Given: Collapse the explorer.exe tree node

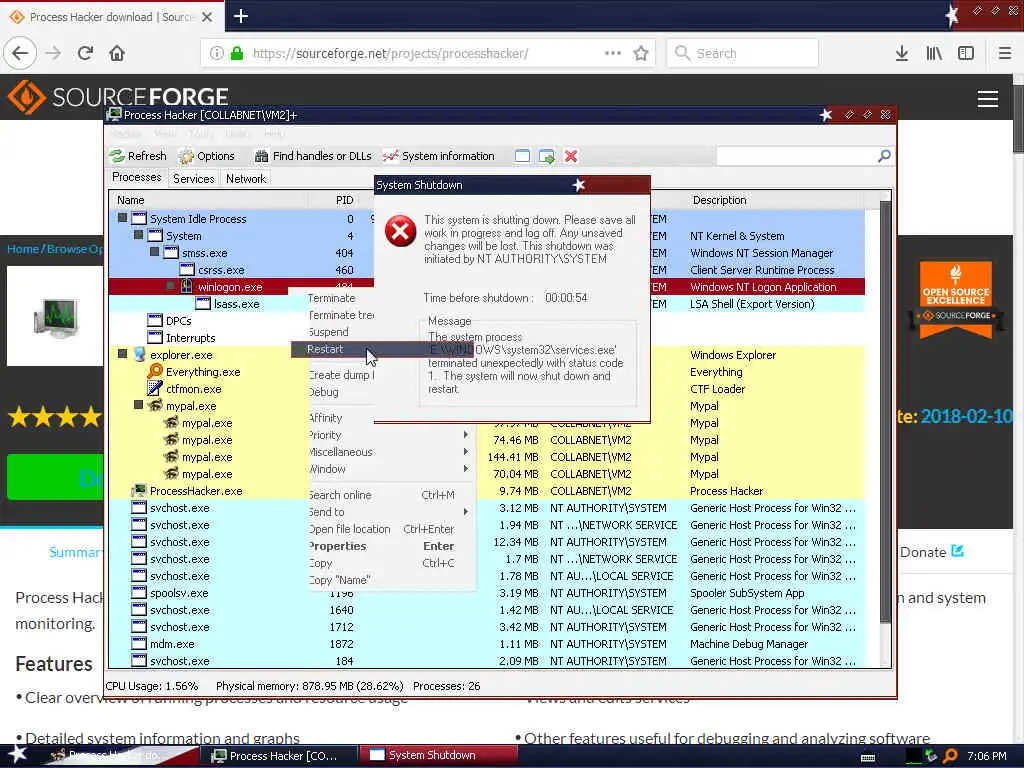Looking at the screenshot, I should click(123, 354).
